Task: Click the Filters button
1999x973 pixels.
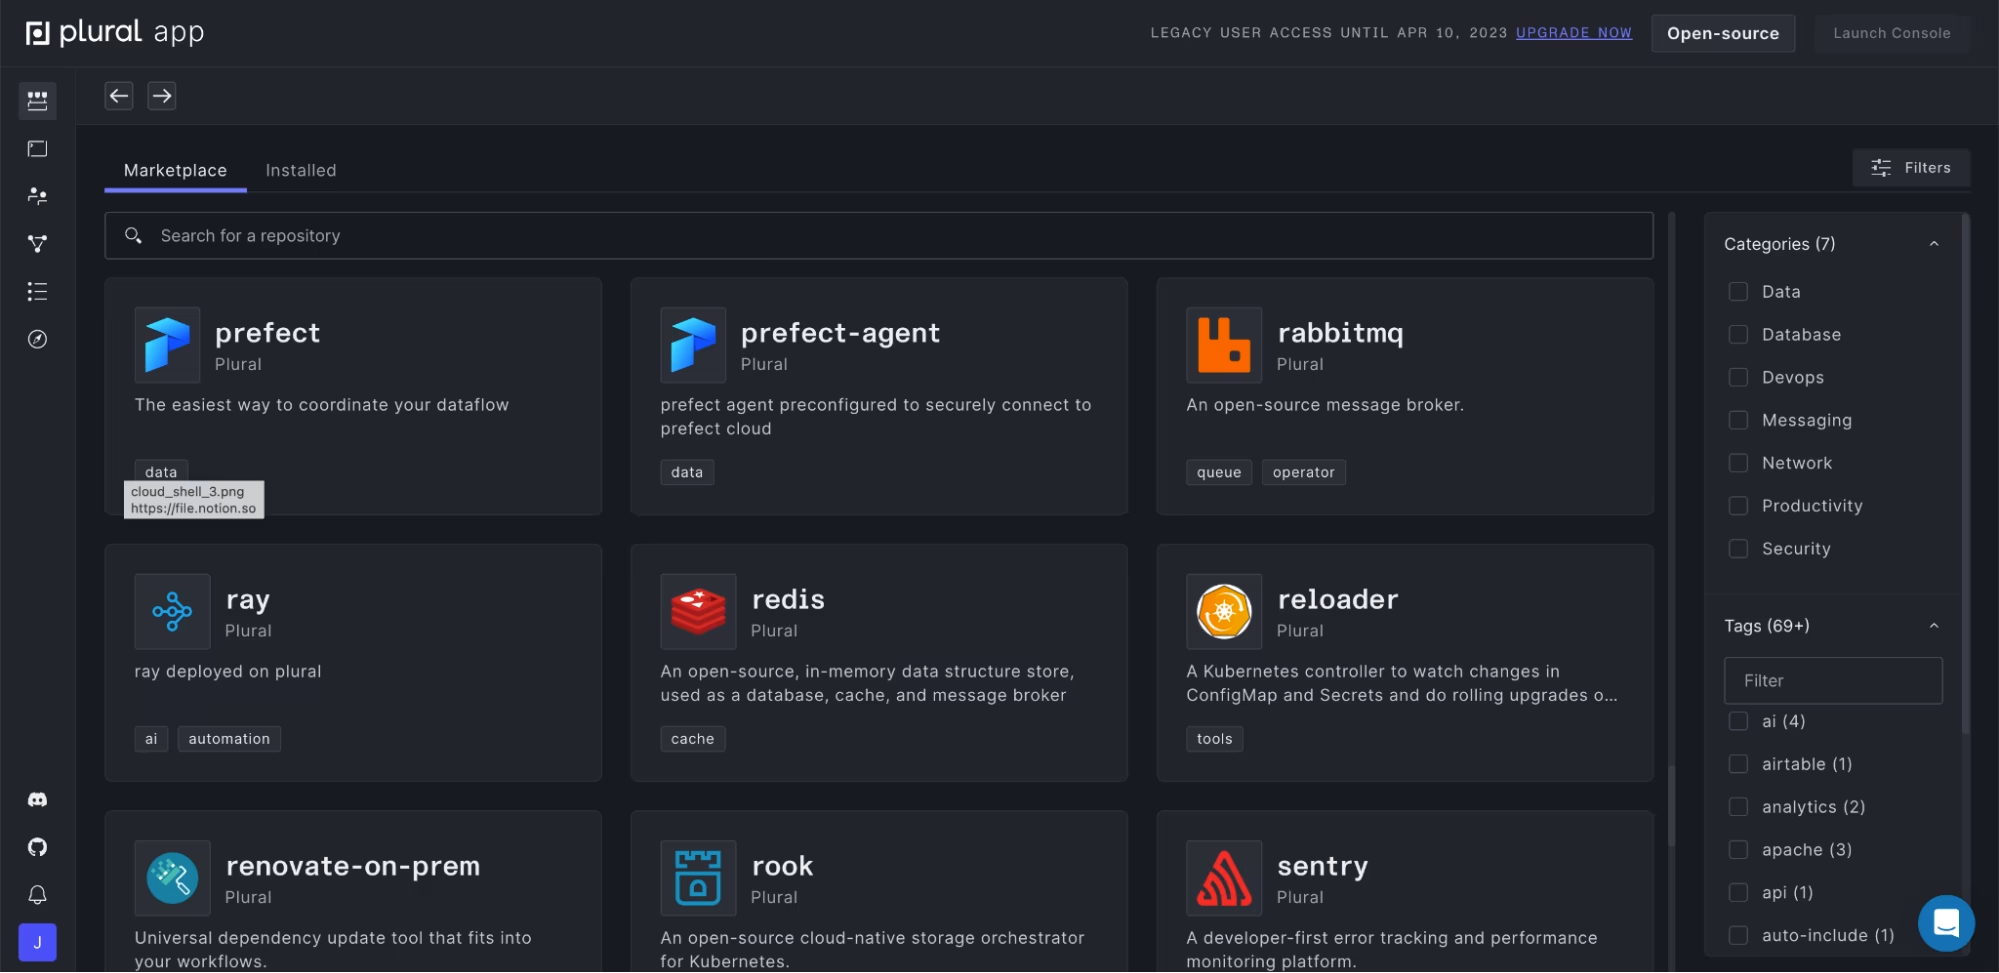Action: tap(1911, 168)
